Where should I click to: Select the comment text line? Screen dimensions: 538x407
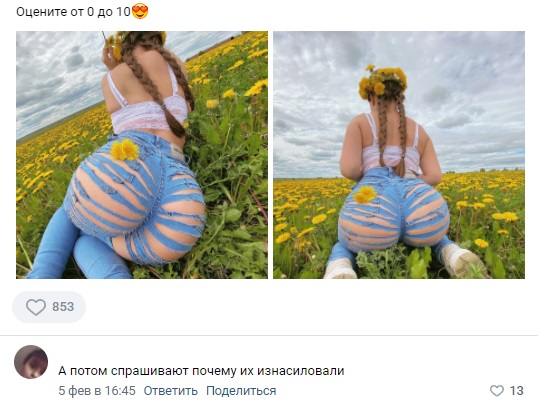[201, 371]
